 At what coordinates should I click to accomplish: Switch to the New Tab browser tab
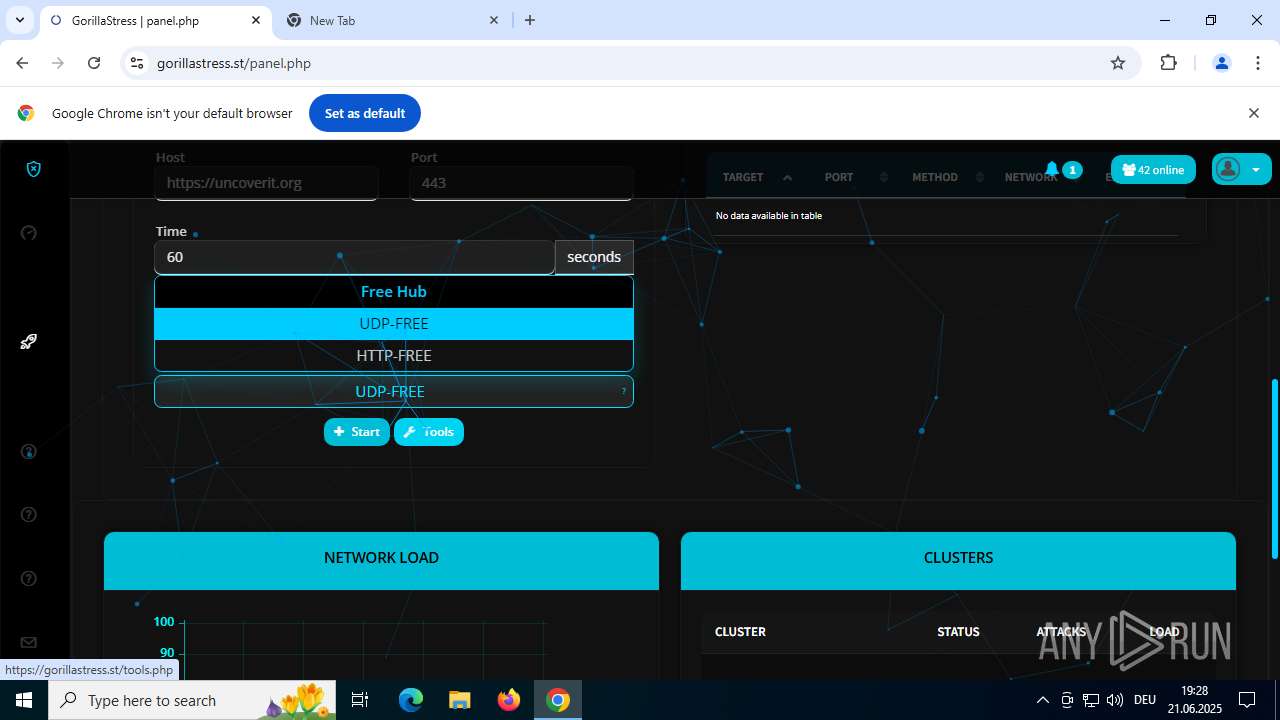[392, 20]
